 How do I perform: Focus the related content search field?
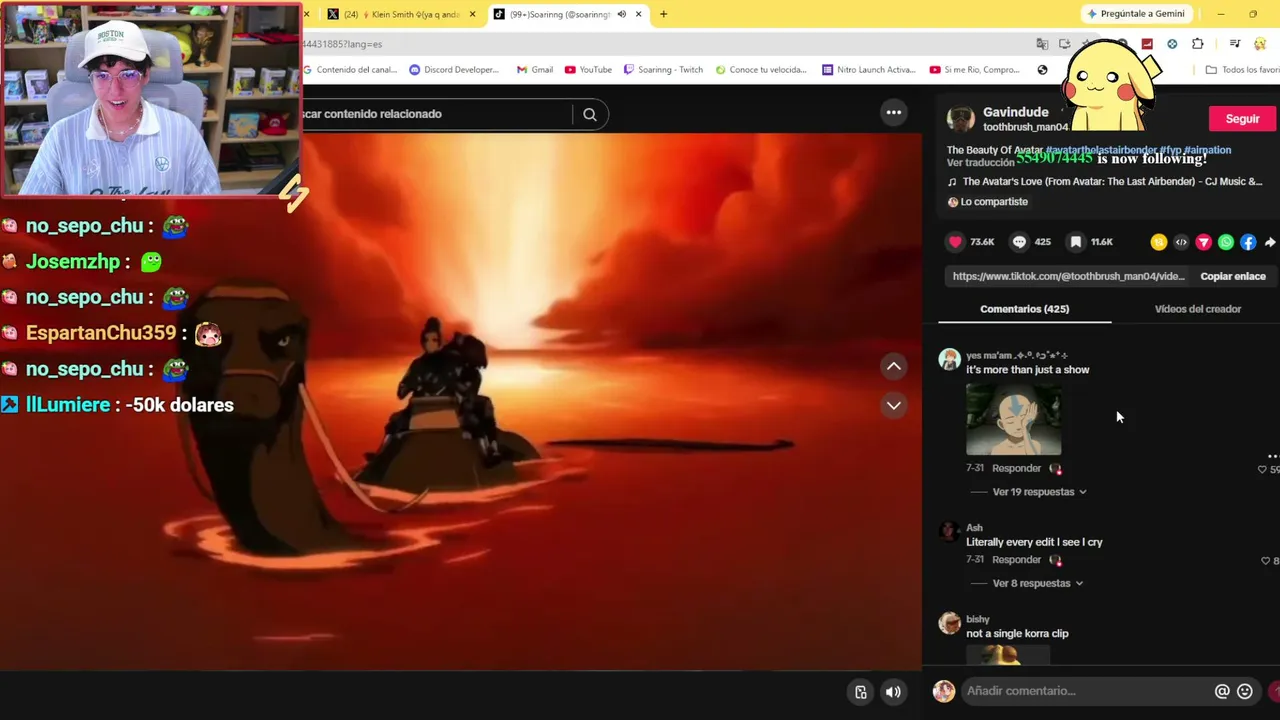435,114
